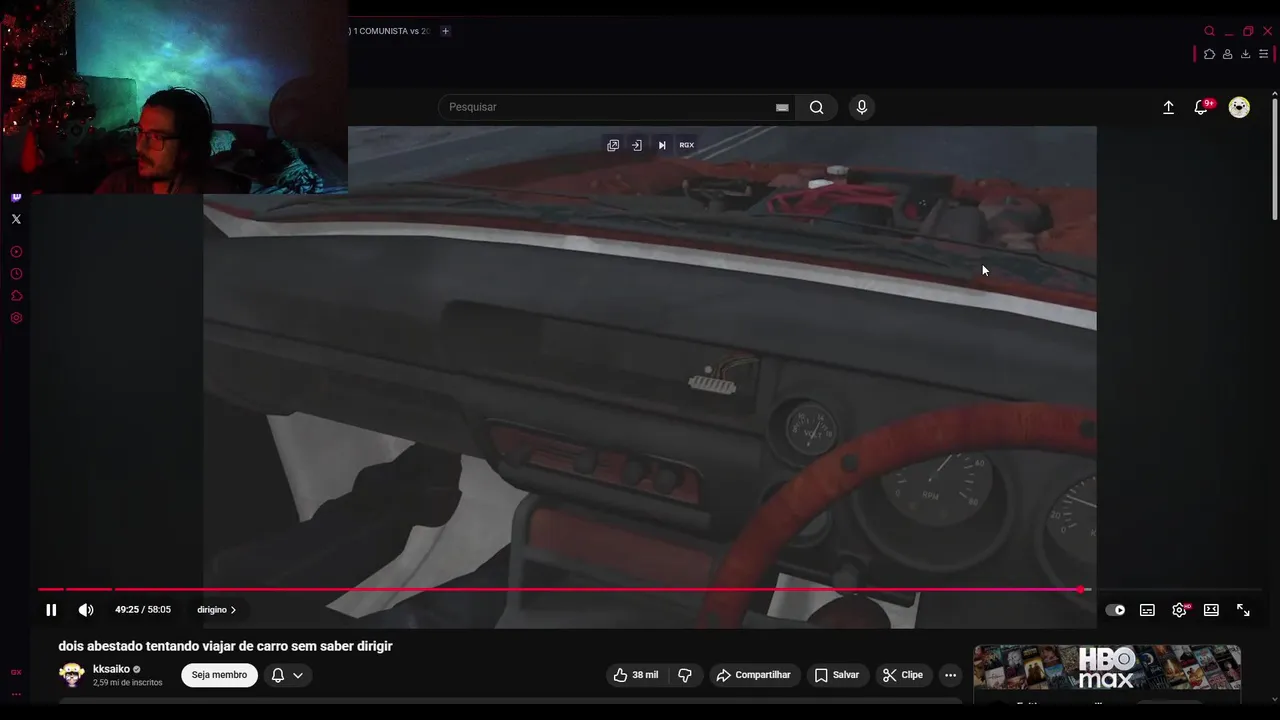Open browser search tabs magnifier
Screen dimensions: 1280x720
click(1210, 31)
